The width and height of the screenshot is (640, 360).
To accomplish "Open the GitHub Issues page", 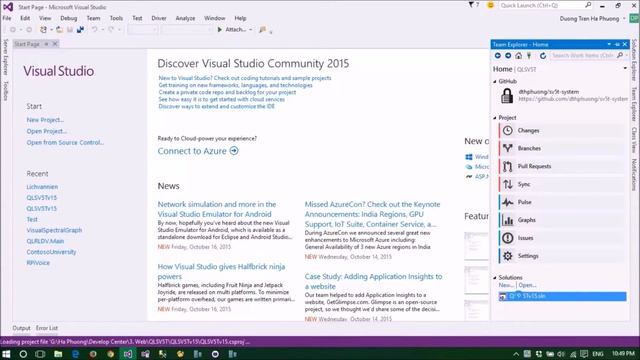I will pos(562,238).
